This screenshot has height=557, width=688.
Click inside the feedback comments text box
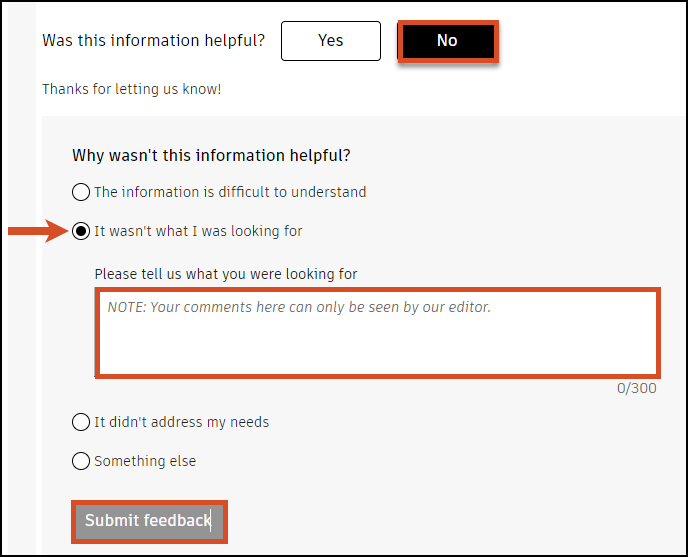(377, 332)
